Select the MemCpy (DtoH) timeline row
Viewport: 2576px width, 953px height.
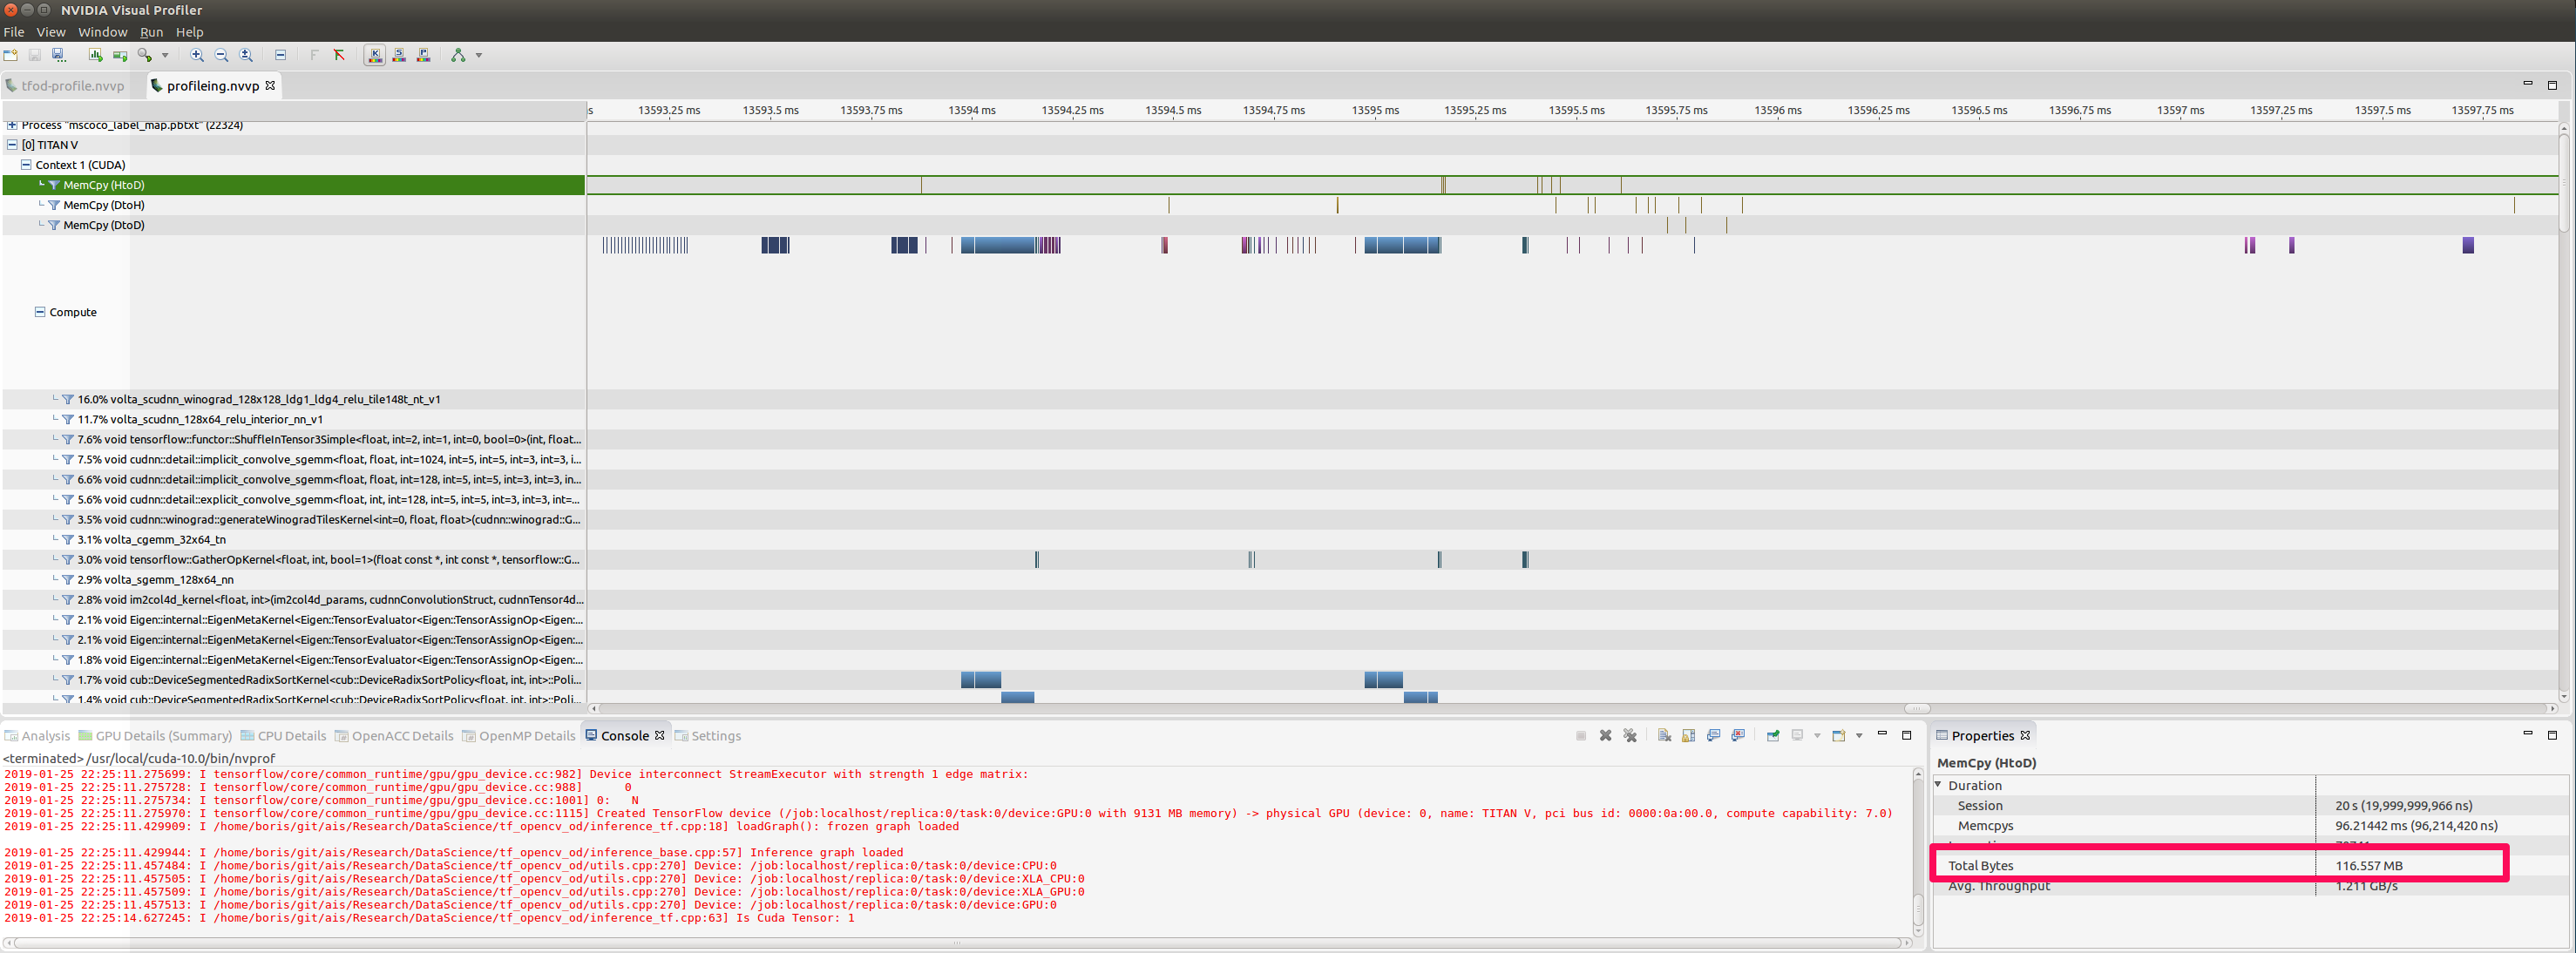104,205
